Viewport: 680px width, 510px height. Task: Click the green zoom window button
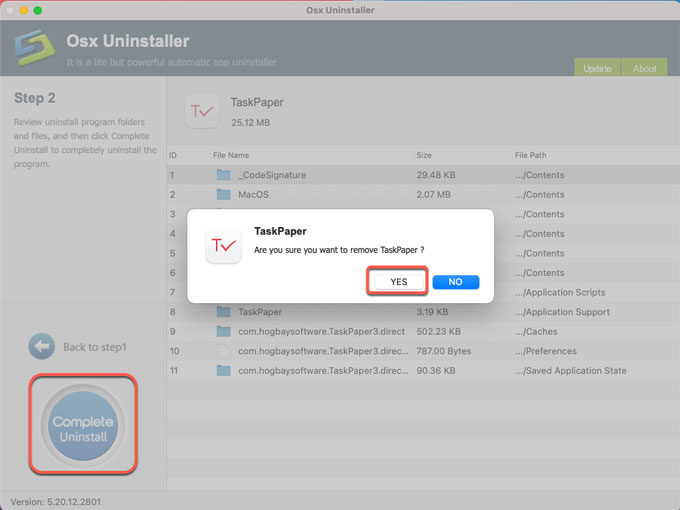tap(38, 10)
